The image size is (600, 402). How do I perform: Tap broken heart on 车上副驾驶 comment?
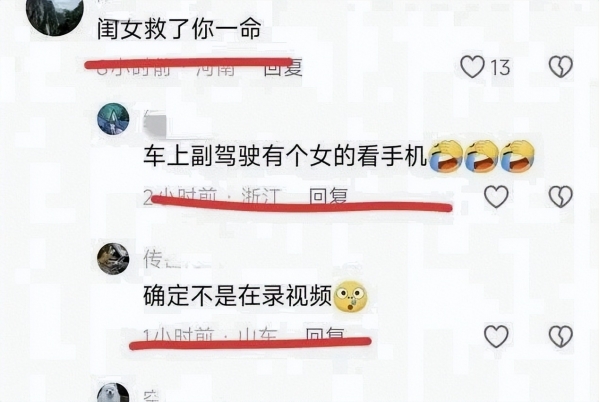(x=561, y=196)
